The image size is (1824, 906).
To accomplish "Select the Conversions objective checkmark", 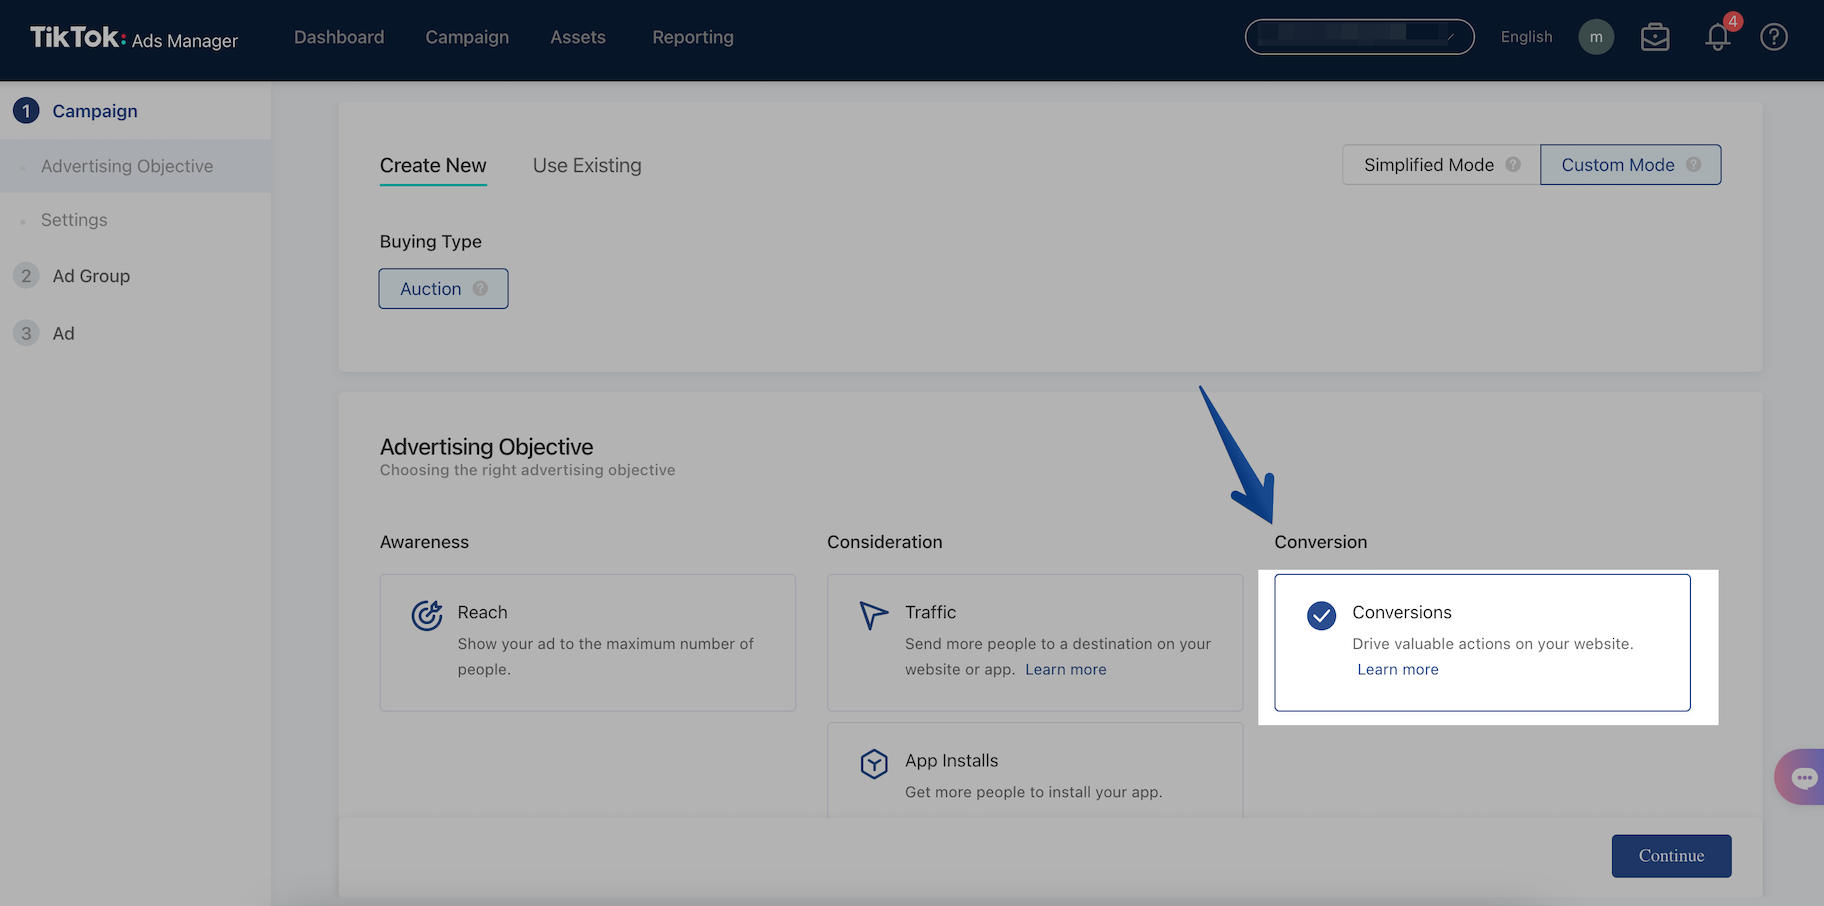I will coord(1321,615).
